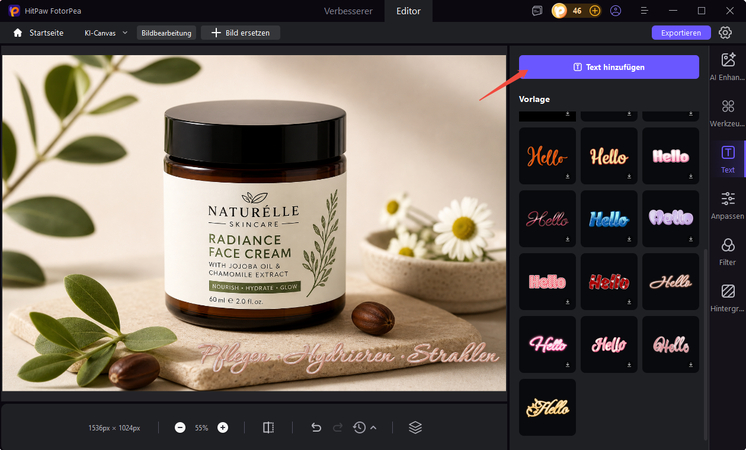Select the Text sidebar tool
The image size is (746, 450).
tap(727, 159)
